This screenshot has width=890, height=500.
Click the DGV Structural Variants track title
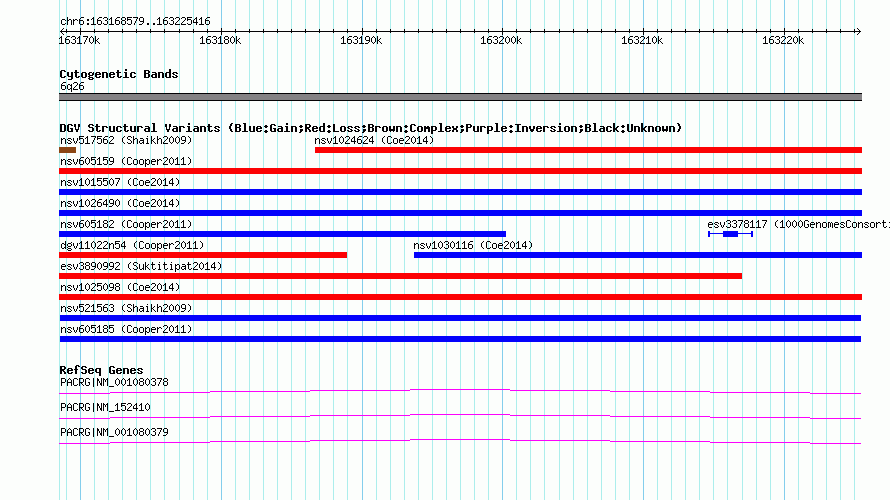[370, 128]
